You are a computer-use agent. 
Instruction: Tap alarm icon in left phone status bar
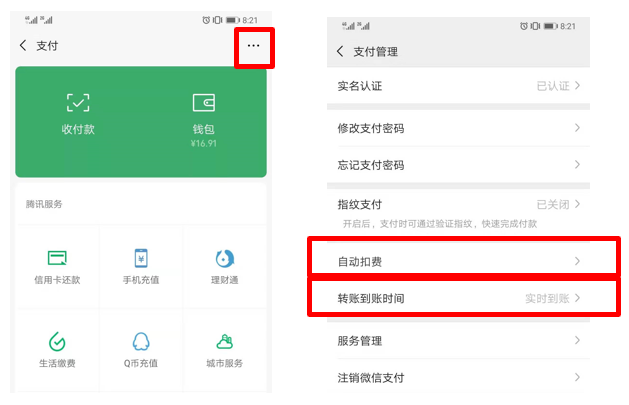coord(206,20)
